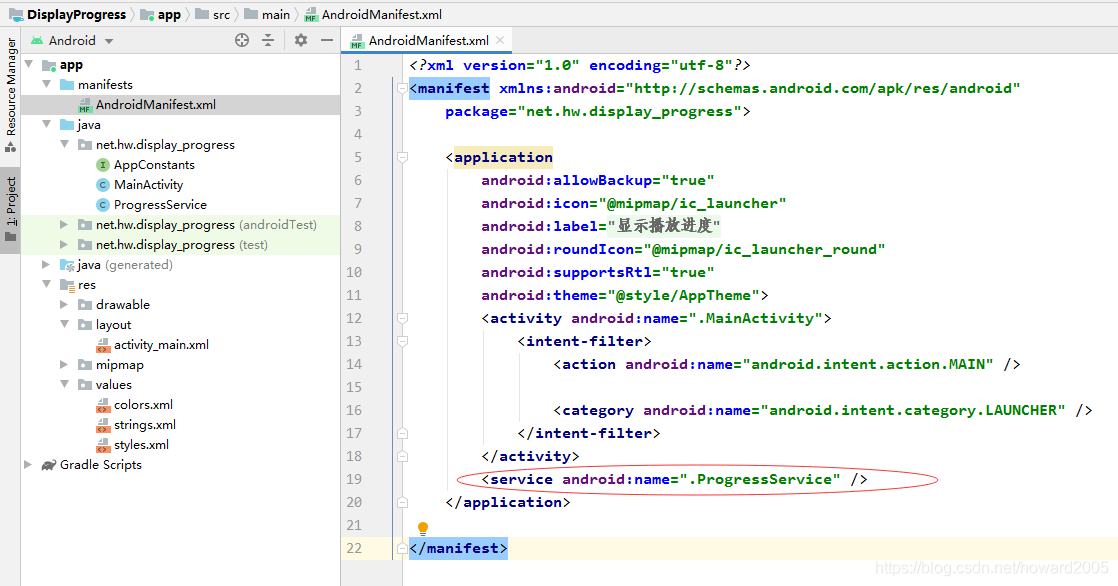Fold the application tag at line 5
Viewport: 1118px width, 586px height.
402,157
